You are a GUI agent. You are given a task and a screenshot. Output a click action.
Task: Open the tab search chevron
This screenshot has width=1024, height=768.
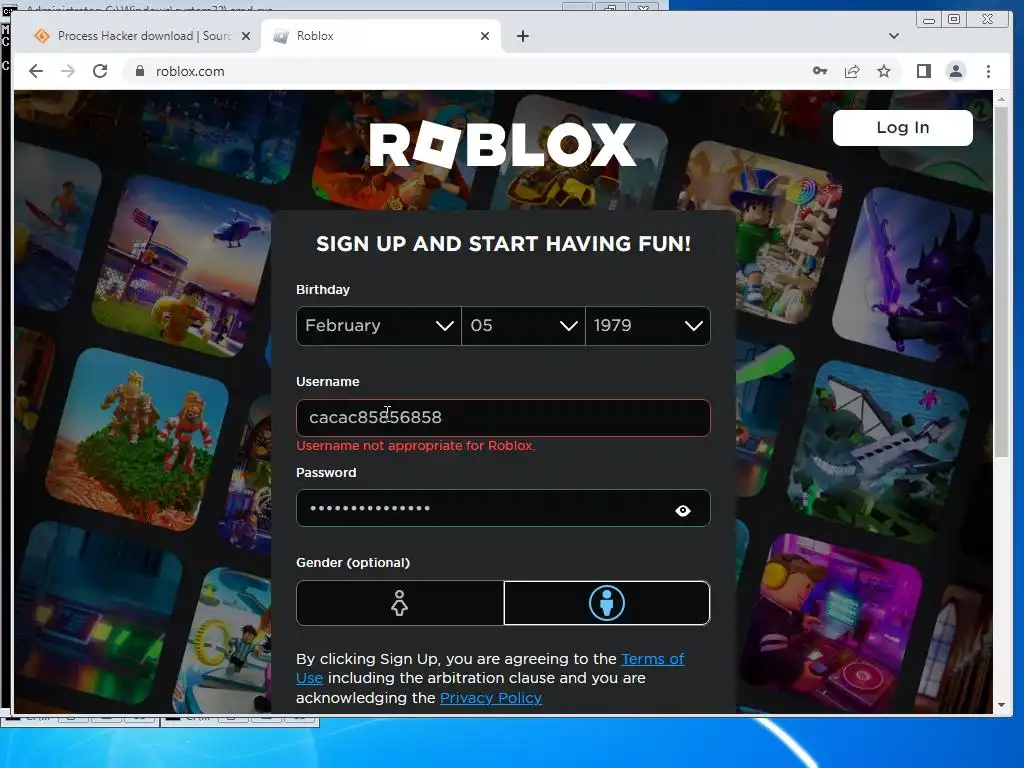coord(893,36)
